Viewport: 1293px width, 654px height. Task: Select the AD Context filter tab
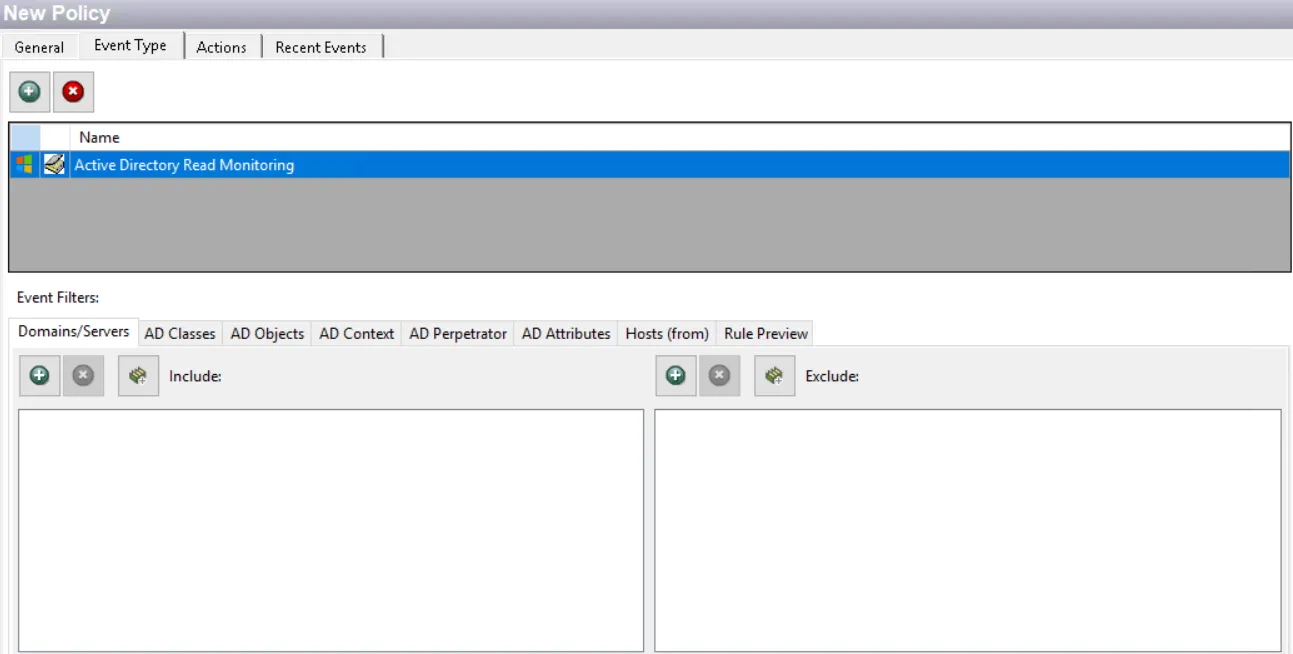tap(356, 333)
